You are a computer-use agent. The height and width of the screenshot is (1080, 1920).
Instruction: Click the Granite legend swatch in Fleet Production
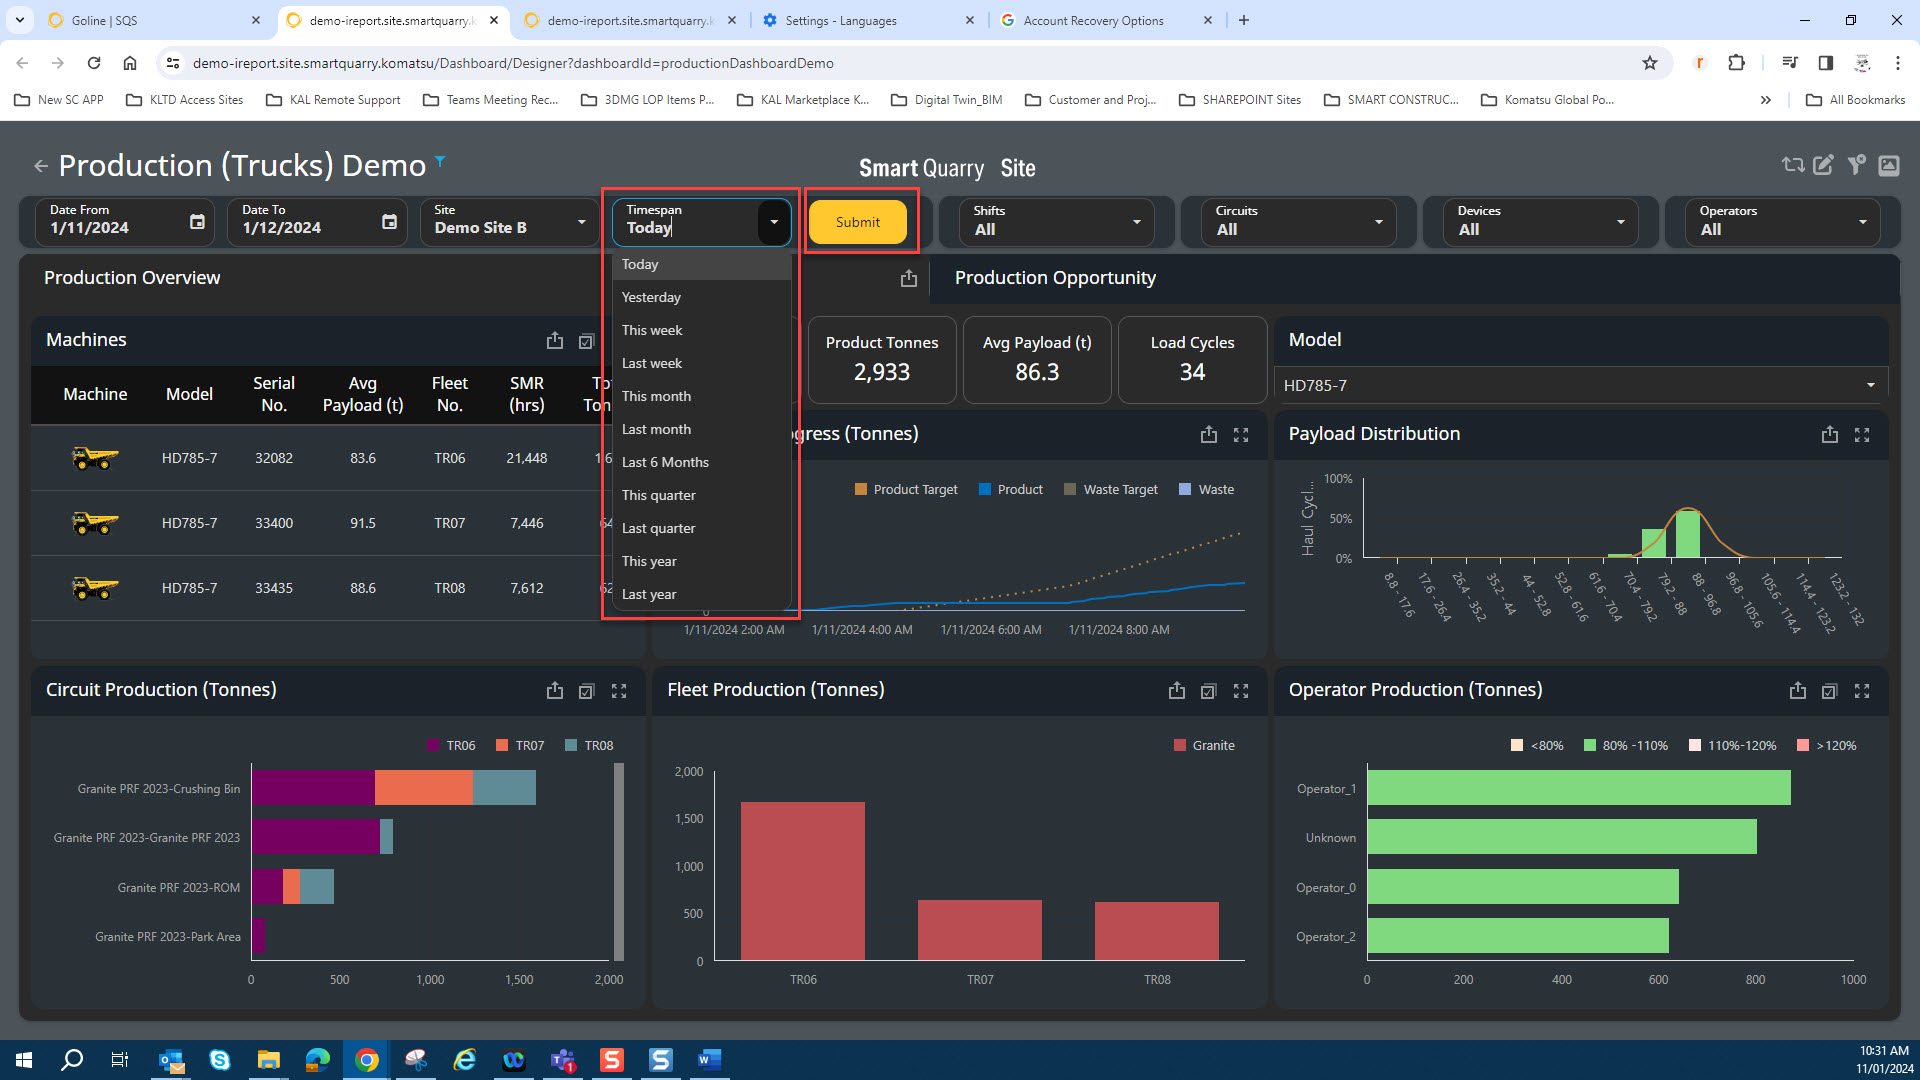[x=1180, y=746]
